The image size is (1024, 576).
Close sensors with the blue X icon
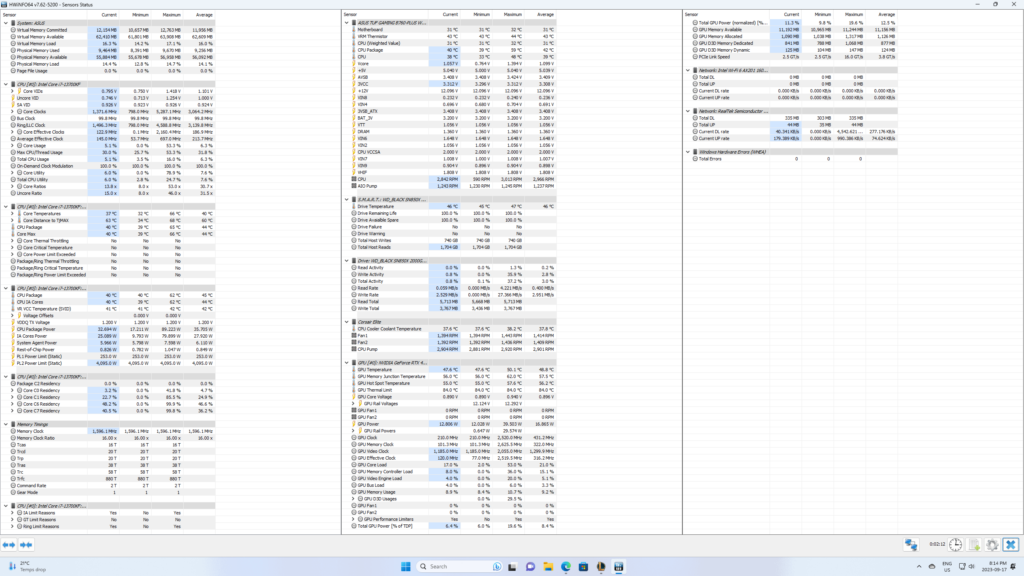pos(1011,545)
